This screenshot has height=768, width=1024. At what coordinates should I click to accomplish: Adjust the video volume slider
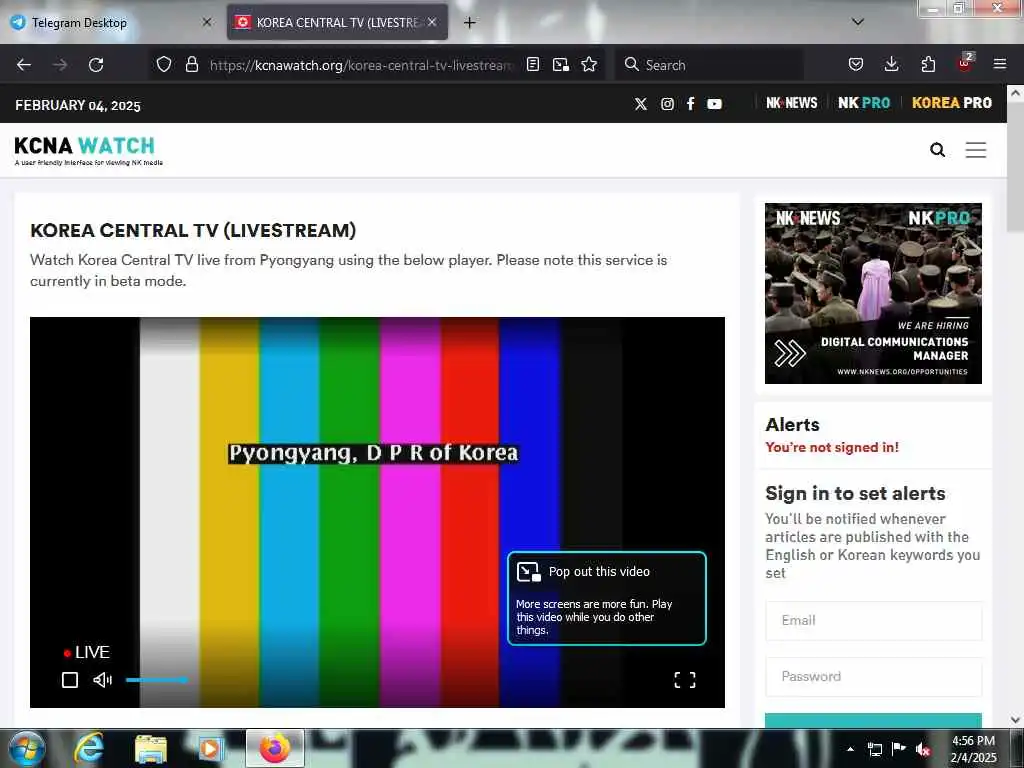(157, 680)
